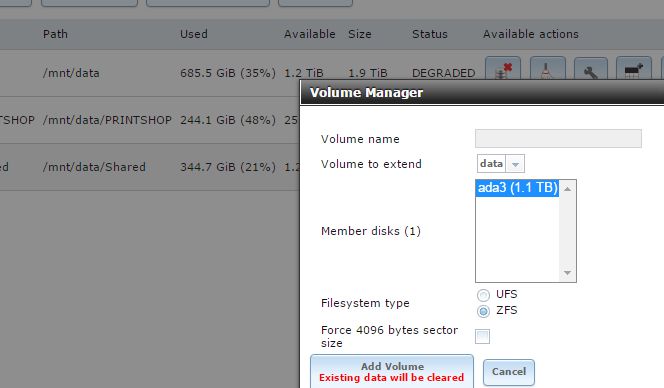Click the Path column header
Viewport: 664px width, 388px height.
pos(55,34)
